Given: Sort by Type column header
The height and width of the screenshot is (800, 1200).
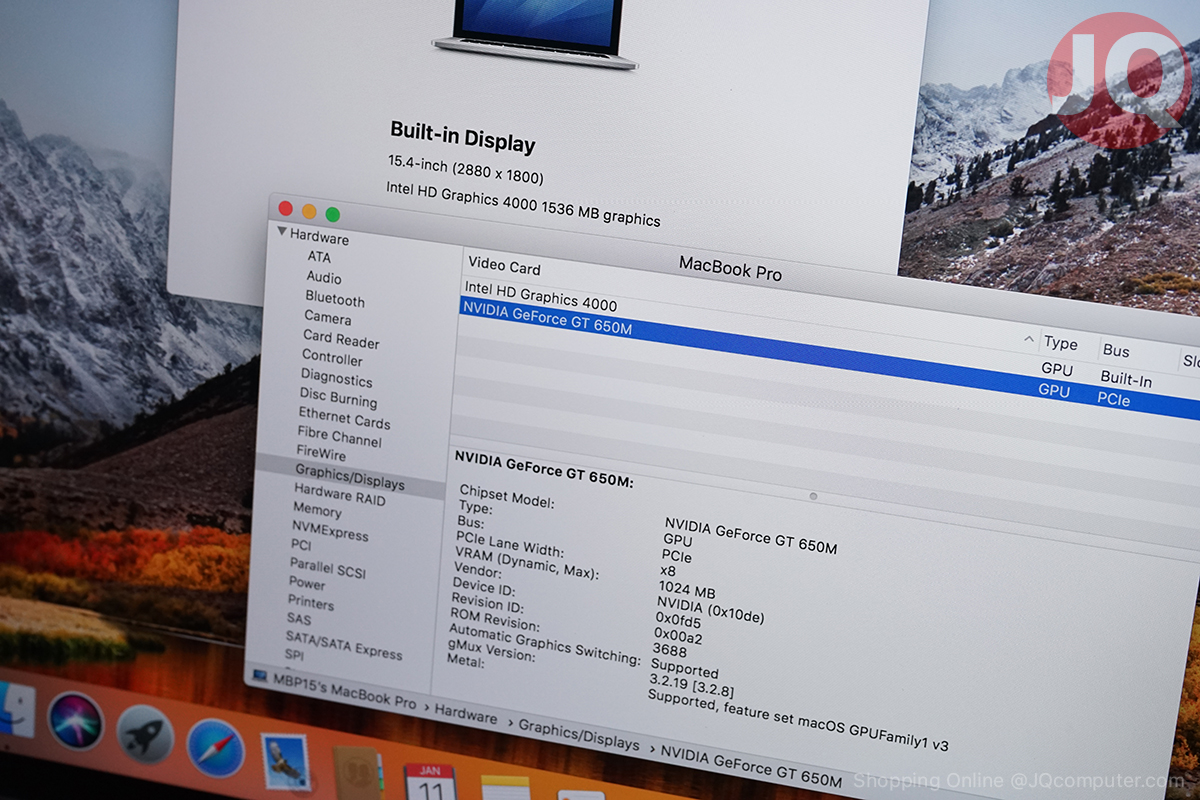Looking at the screenshot, I should click(x=1060, y=344).
